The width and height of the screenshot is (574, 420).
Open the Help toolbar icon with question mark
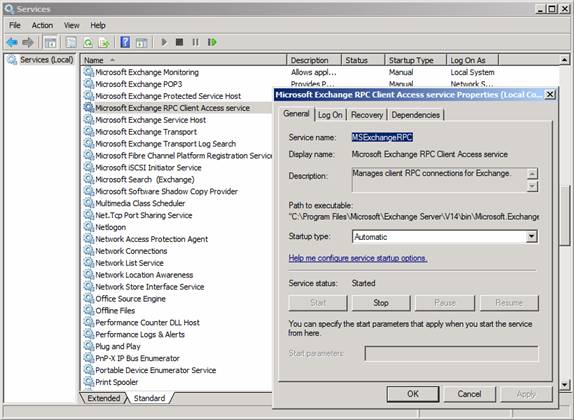click(x=125, y=42)
